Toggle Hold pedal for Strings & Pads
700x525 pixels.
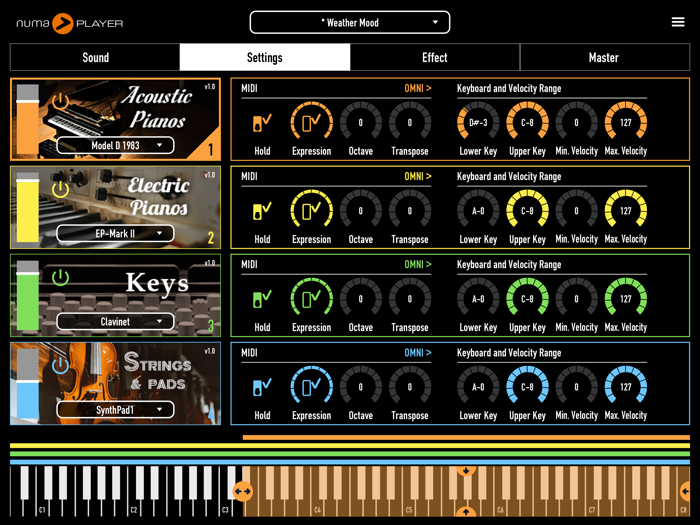coord(262,387)
